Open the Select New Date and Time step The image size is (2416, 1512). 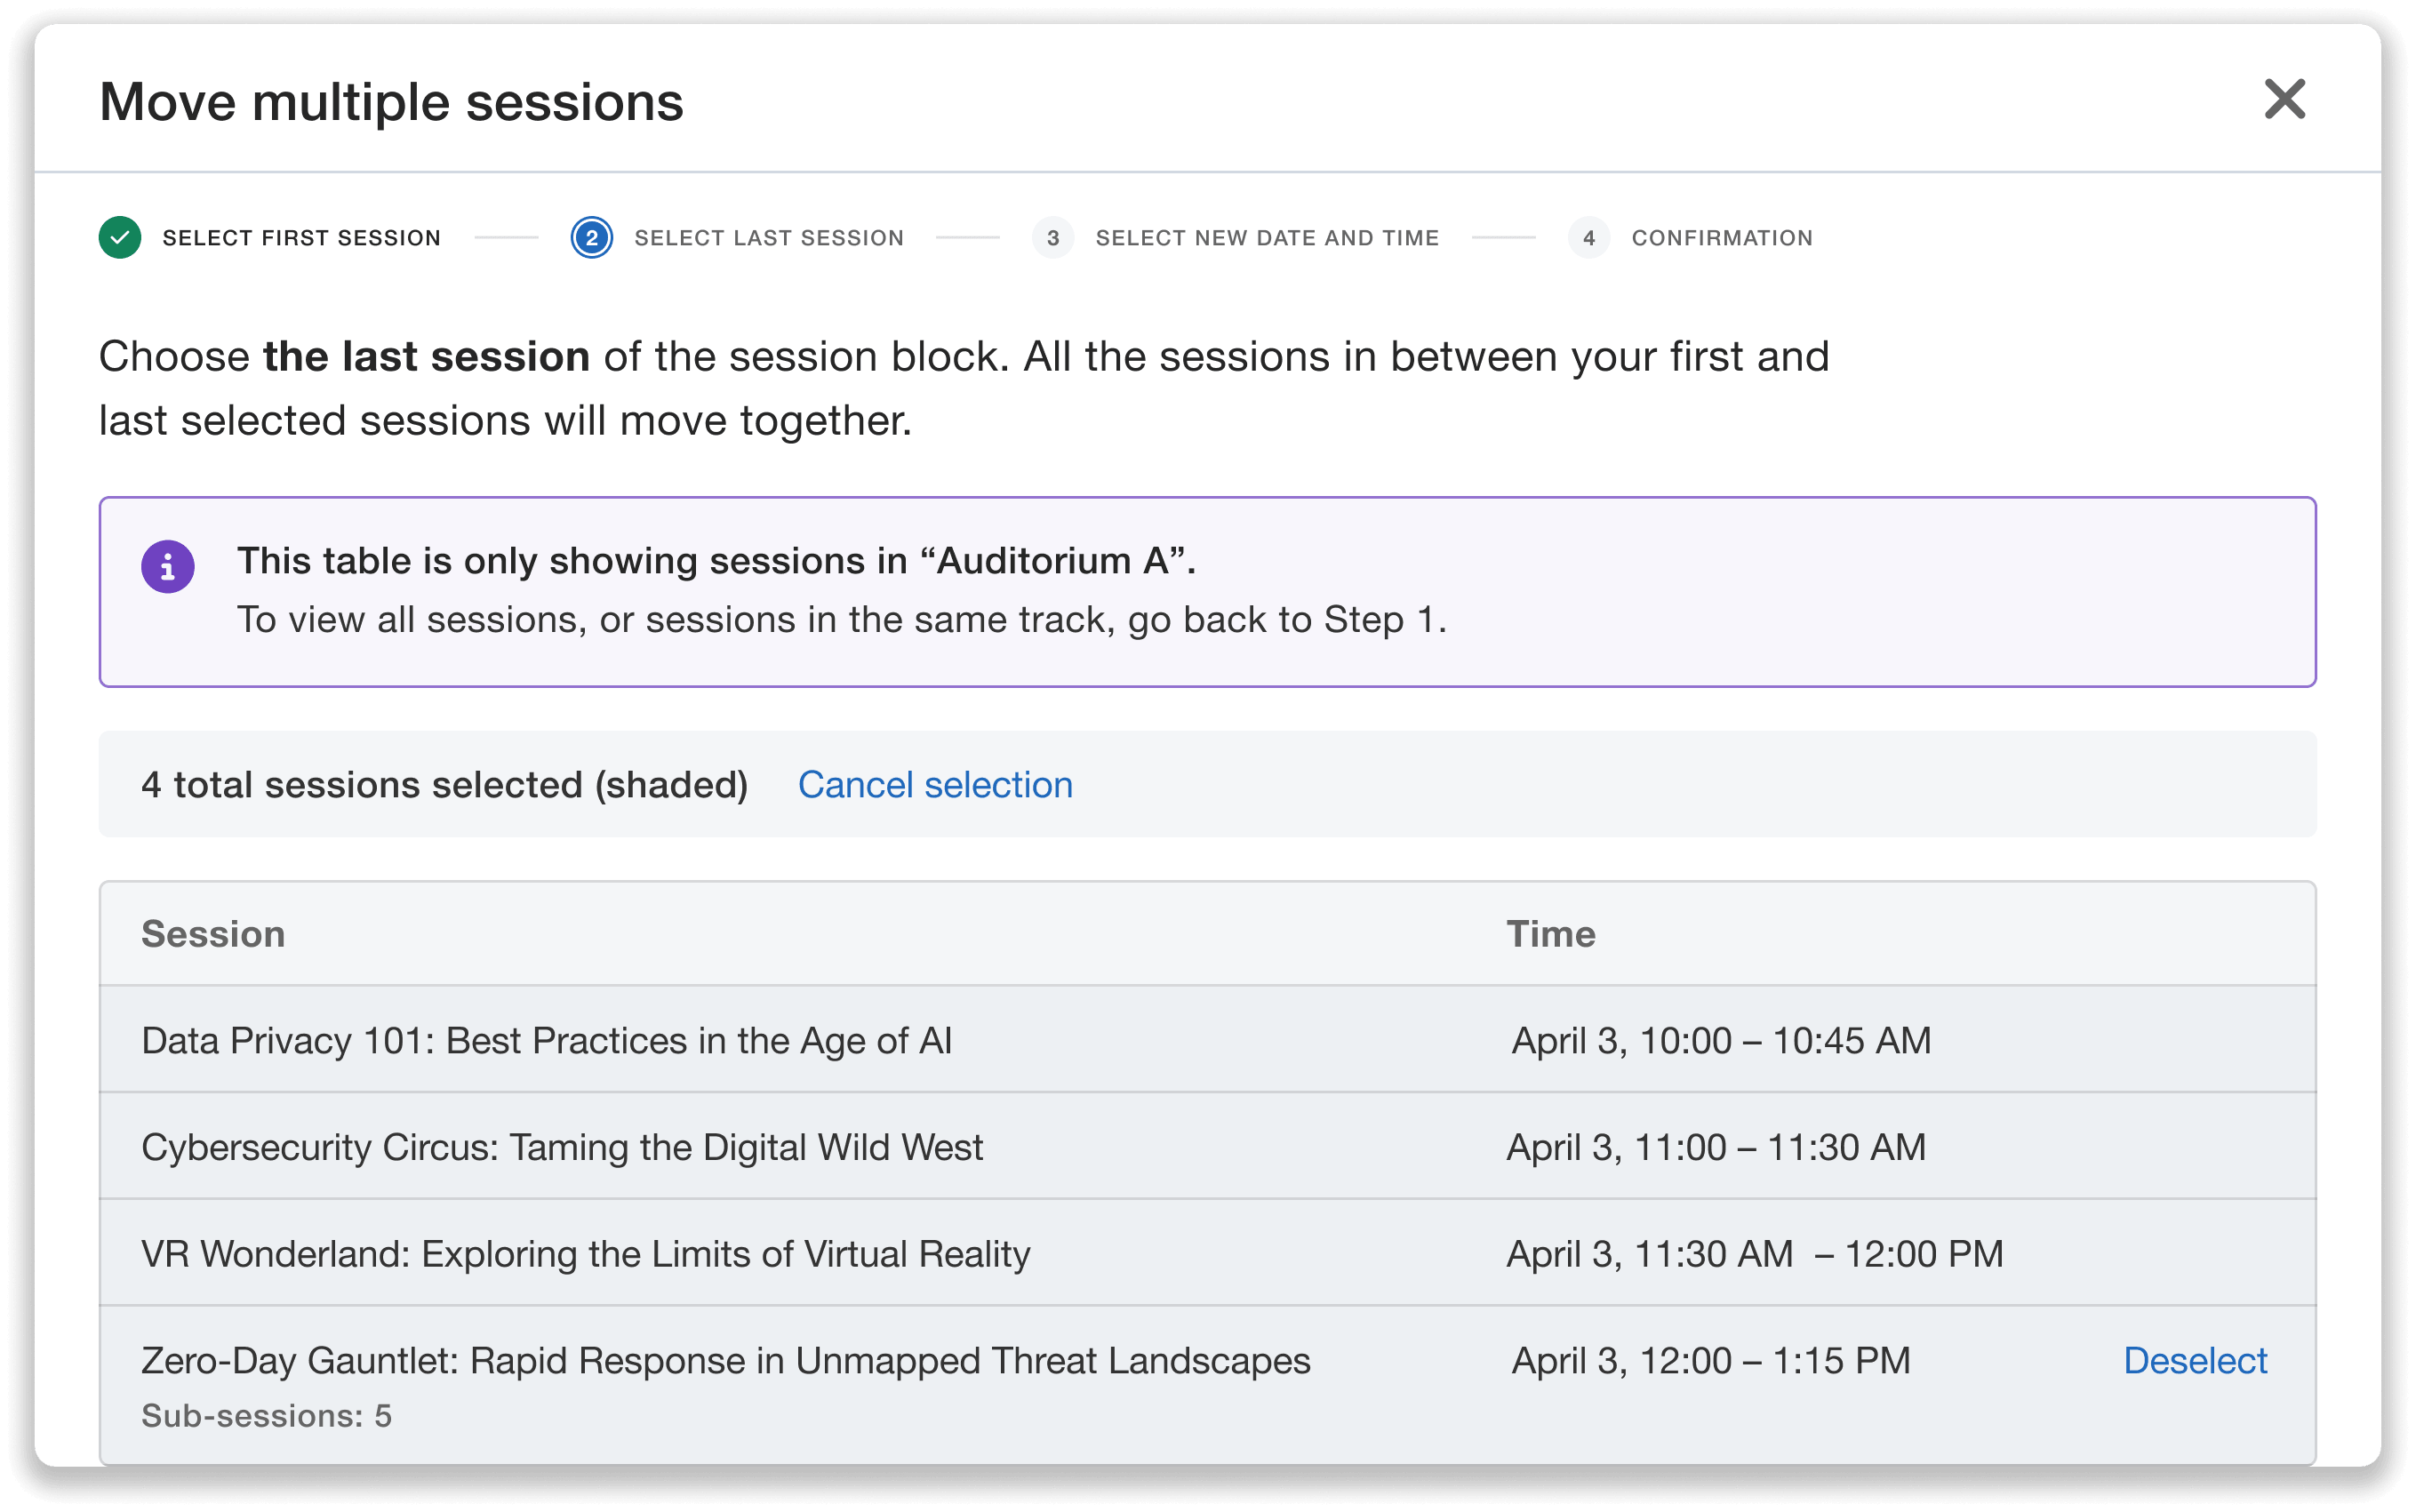click(1267, 237)
